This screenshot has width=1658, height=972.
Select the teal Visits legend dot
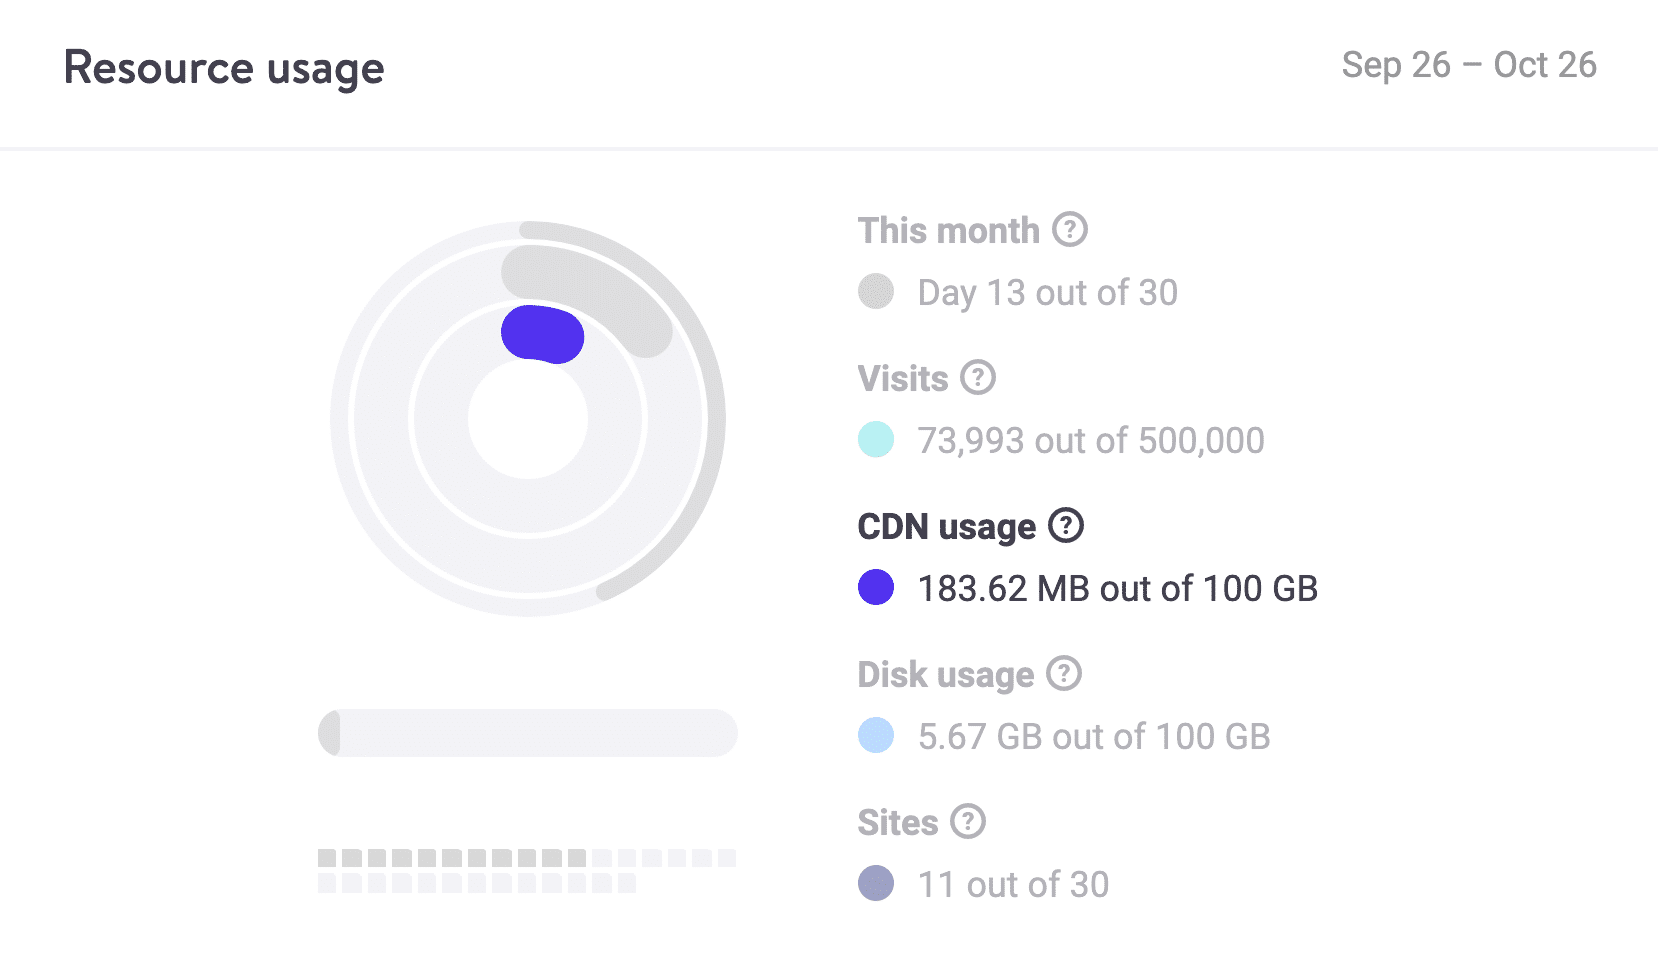click(x=876, y=439)
